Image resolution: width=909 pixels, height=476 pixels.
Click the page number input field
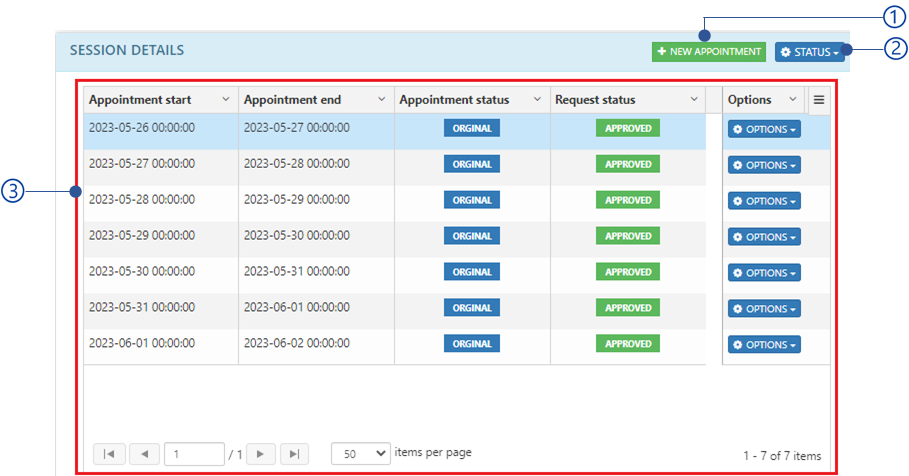[x=194, y=454]
